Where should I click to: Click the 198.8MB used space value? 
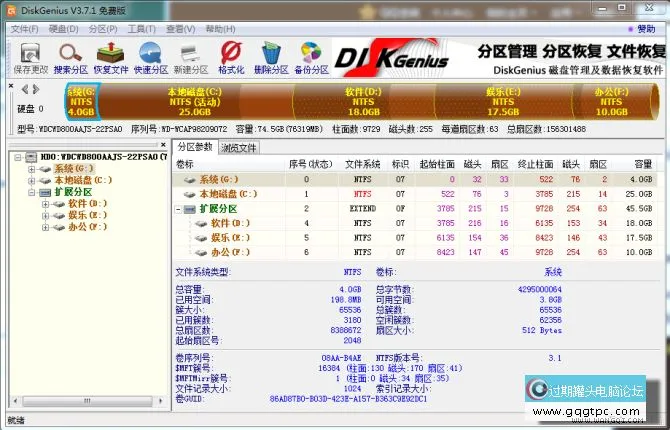click(x=346, y=300)
